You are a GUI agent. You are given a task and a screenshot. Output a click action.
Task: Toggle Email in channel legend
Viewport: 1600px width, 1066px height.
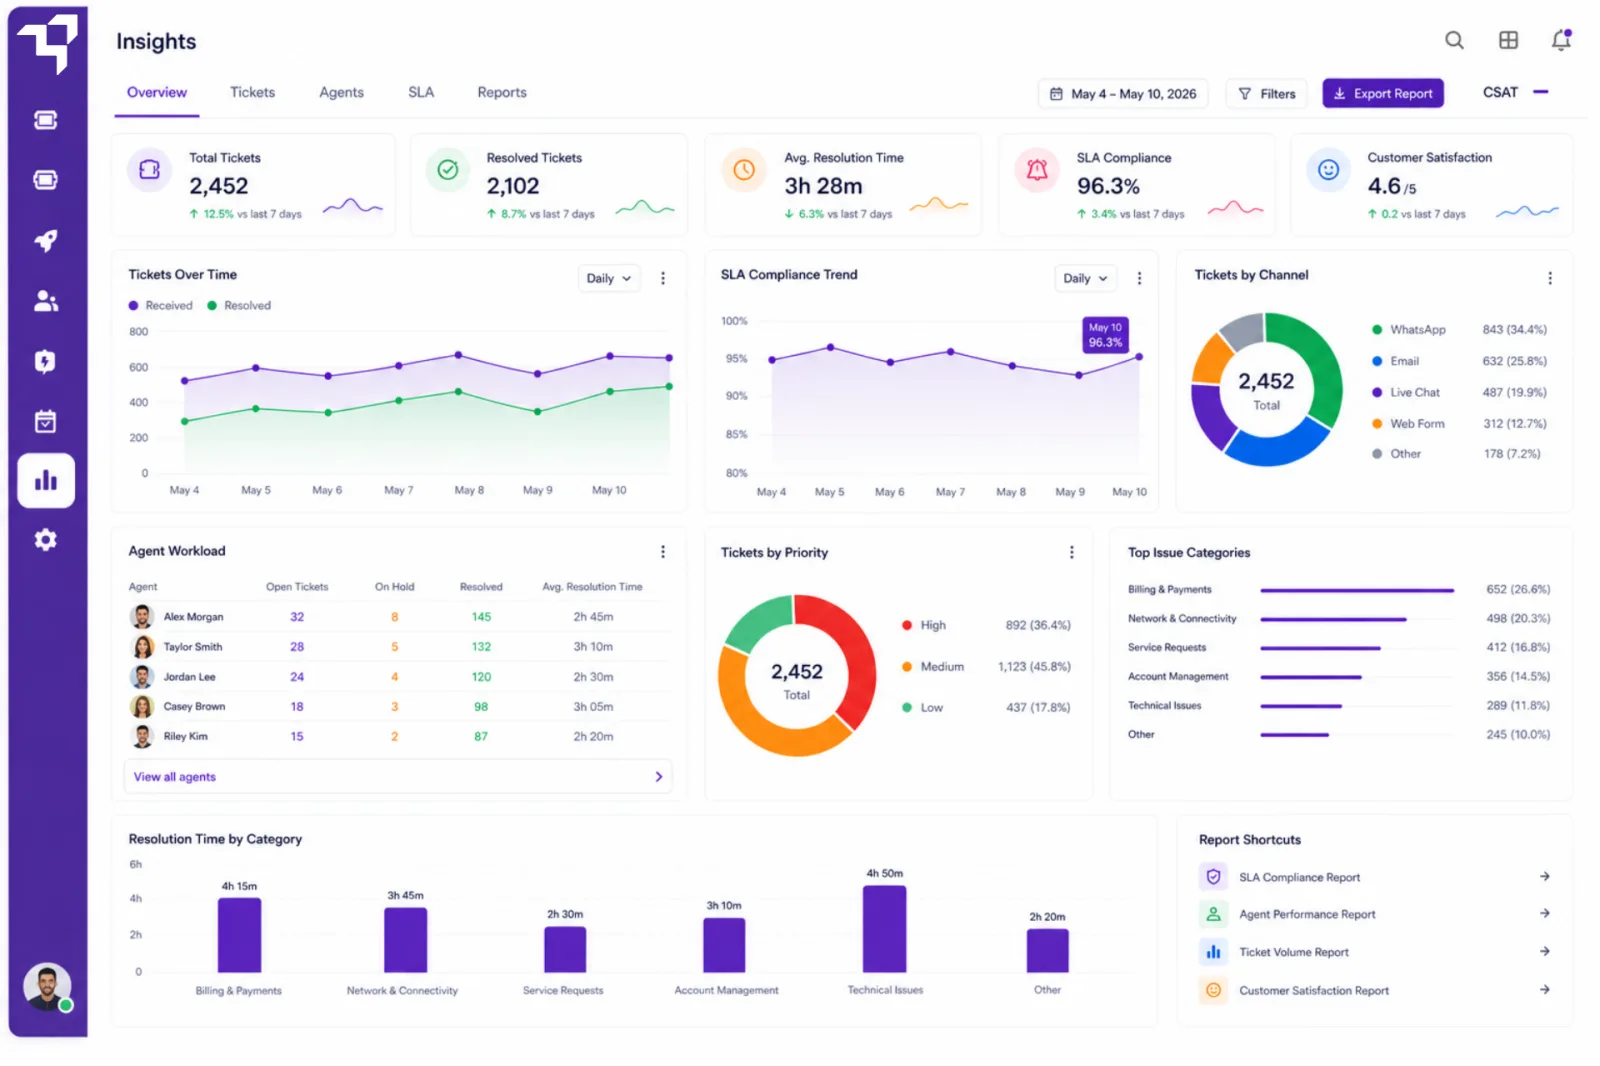(x=1395, y=361)
